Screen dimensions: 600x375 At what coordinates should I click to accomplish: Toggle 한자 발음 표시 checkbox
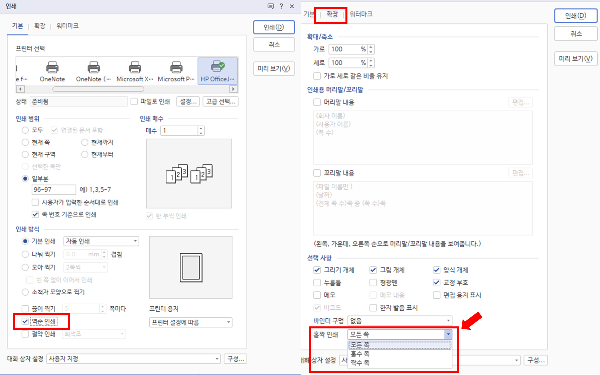(373, 308)
